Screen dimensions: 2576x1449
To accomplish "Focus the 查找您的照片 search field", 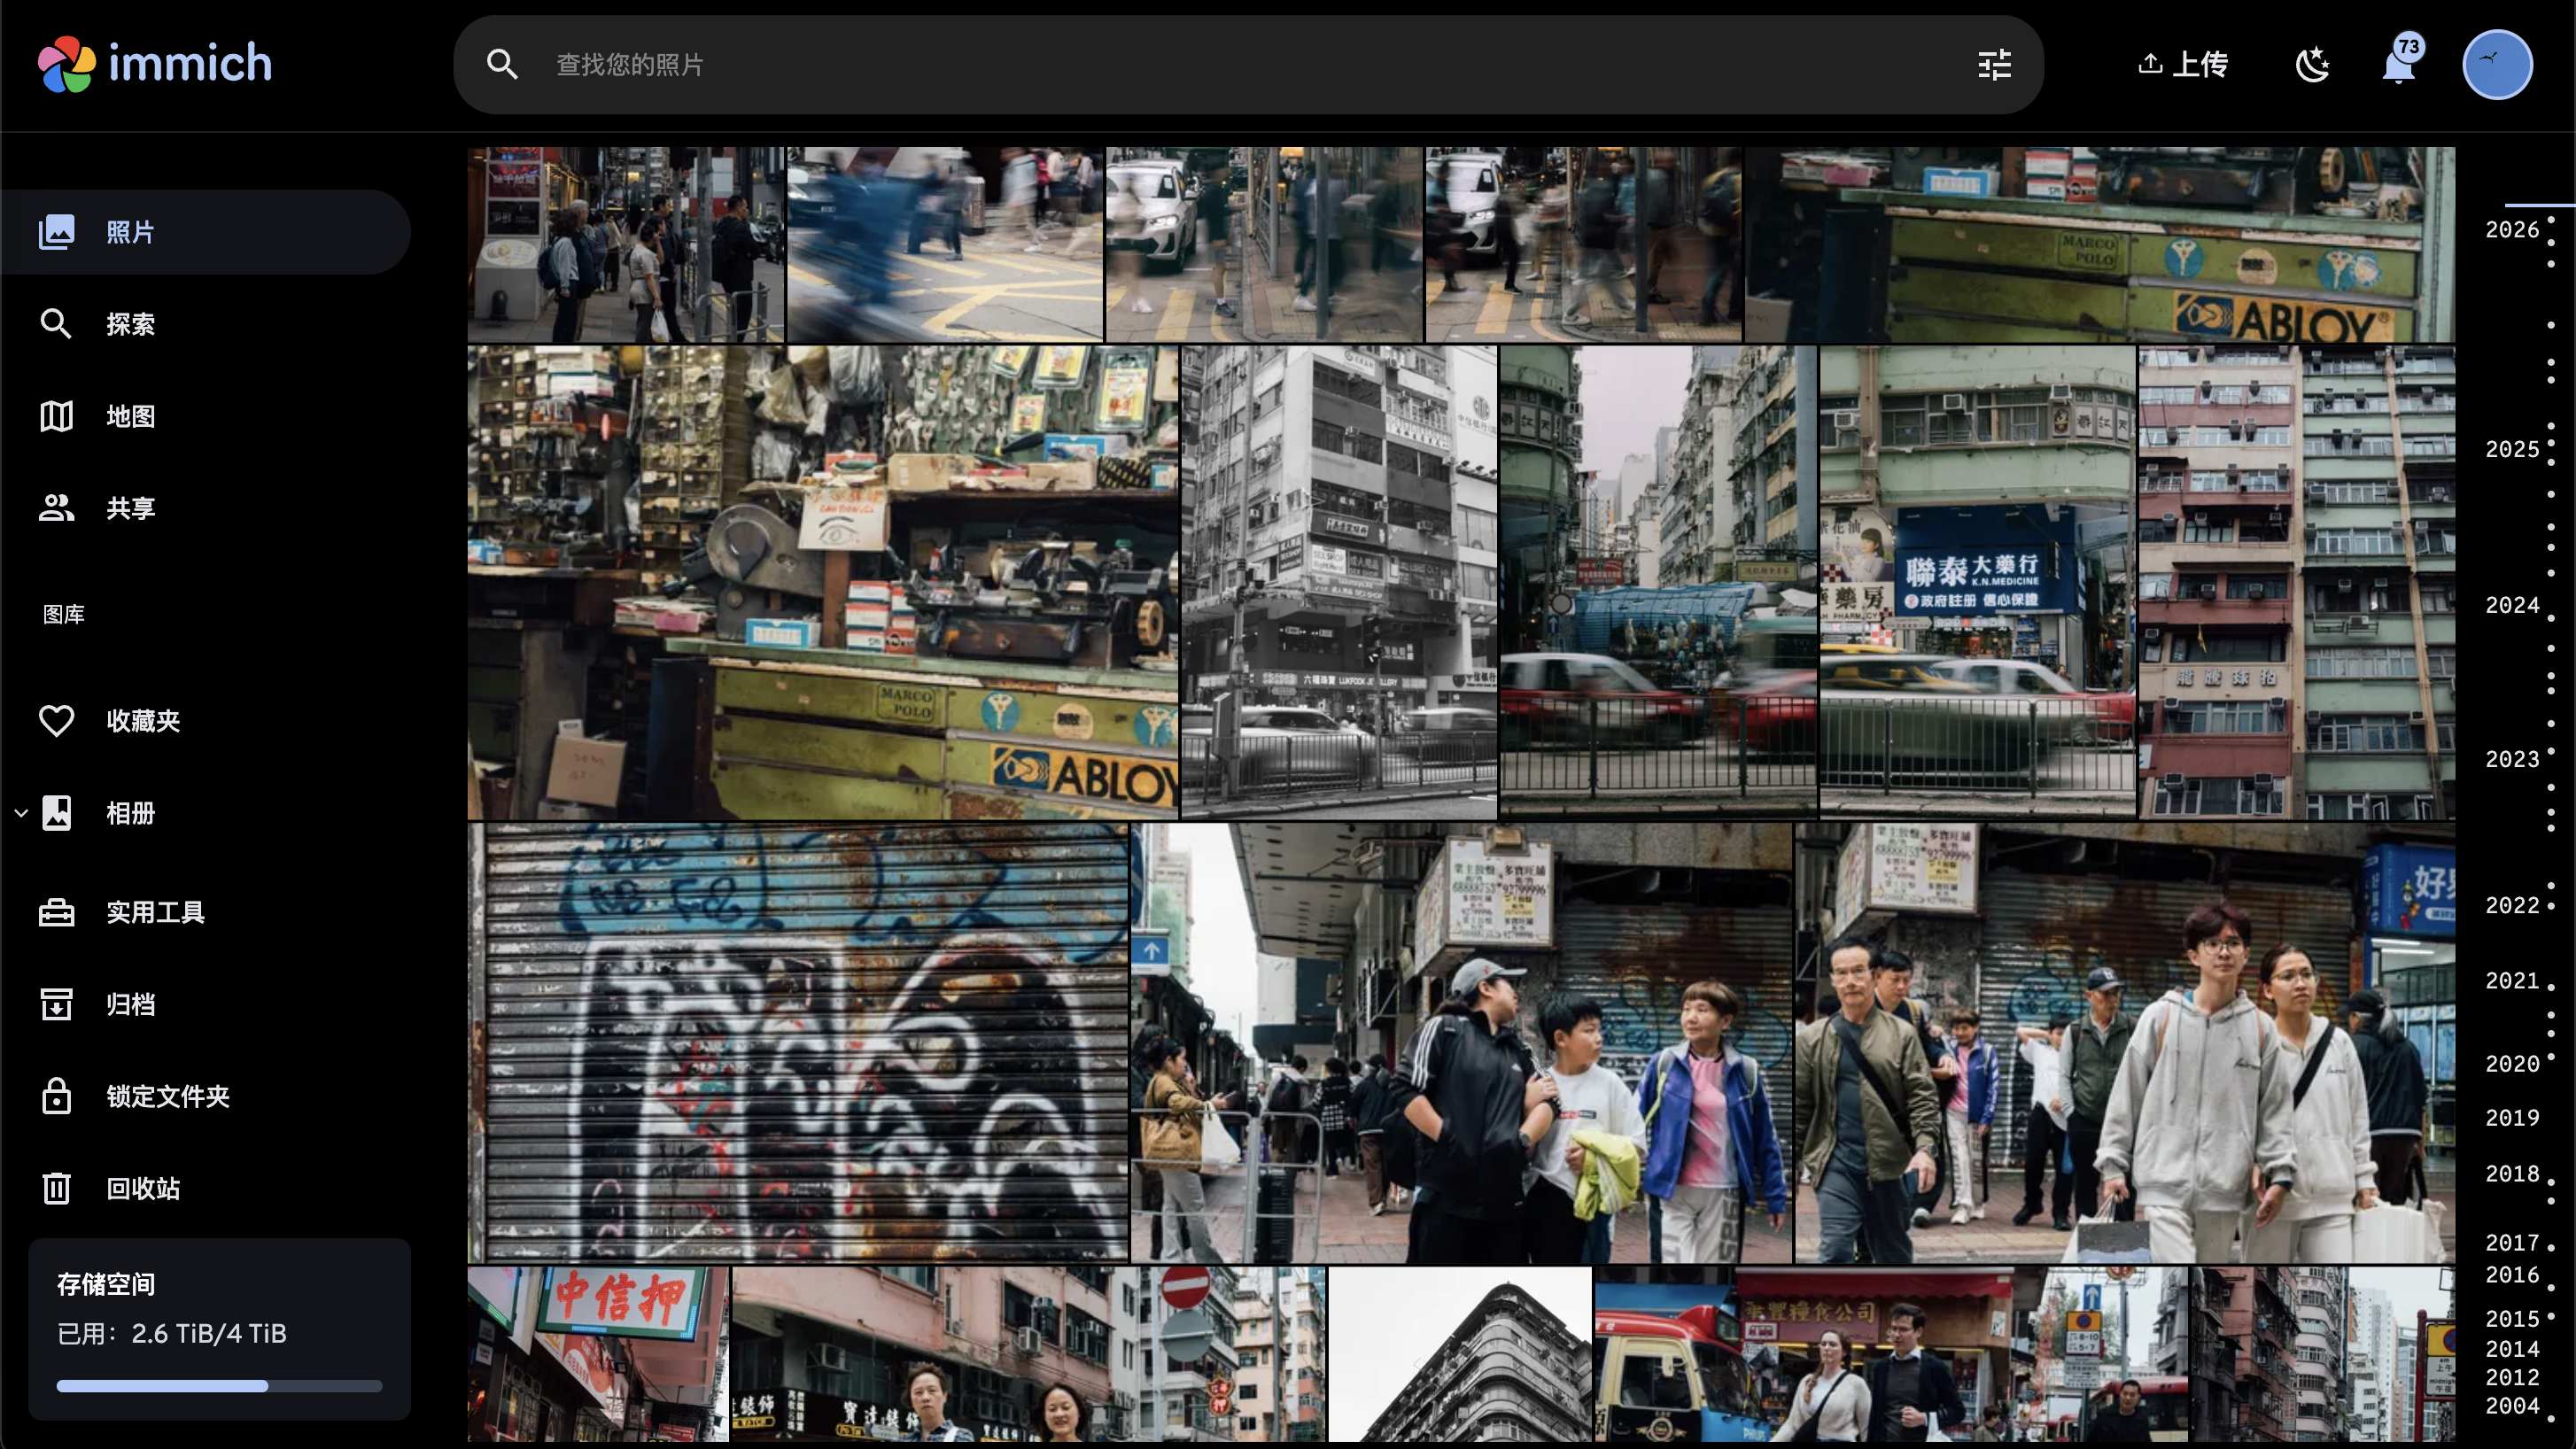I will point(1200,65).
